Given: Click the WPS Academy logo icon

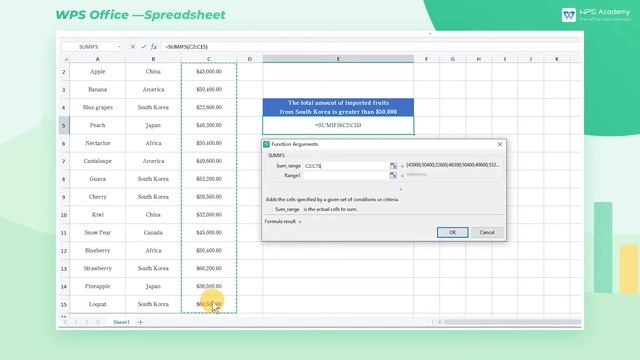Looking at the screenshot, I should (x=569, y=15).
